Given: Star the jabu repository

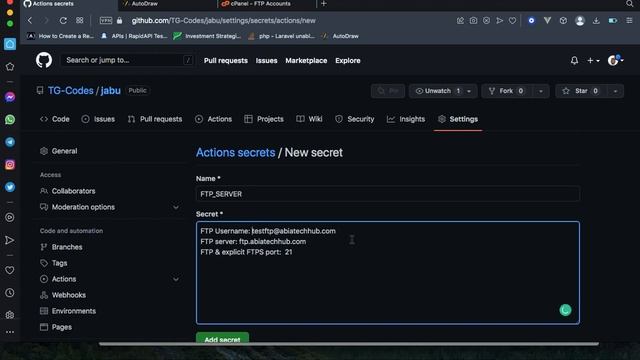Looking at the screenshot, I should click(581, 91).
